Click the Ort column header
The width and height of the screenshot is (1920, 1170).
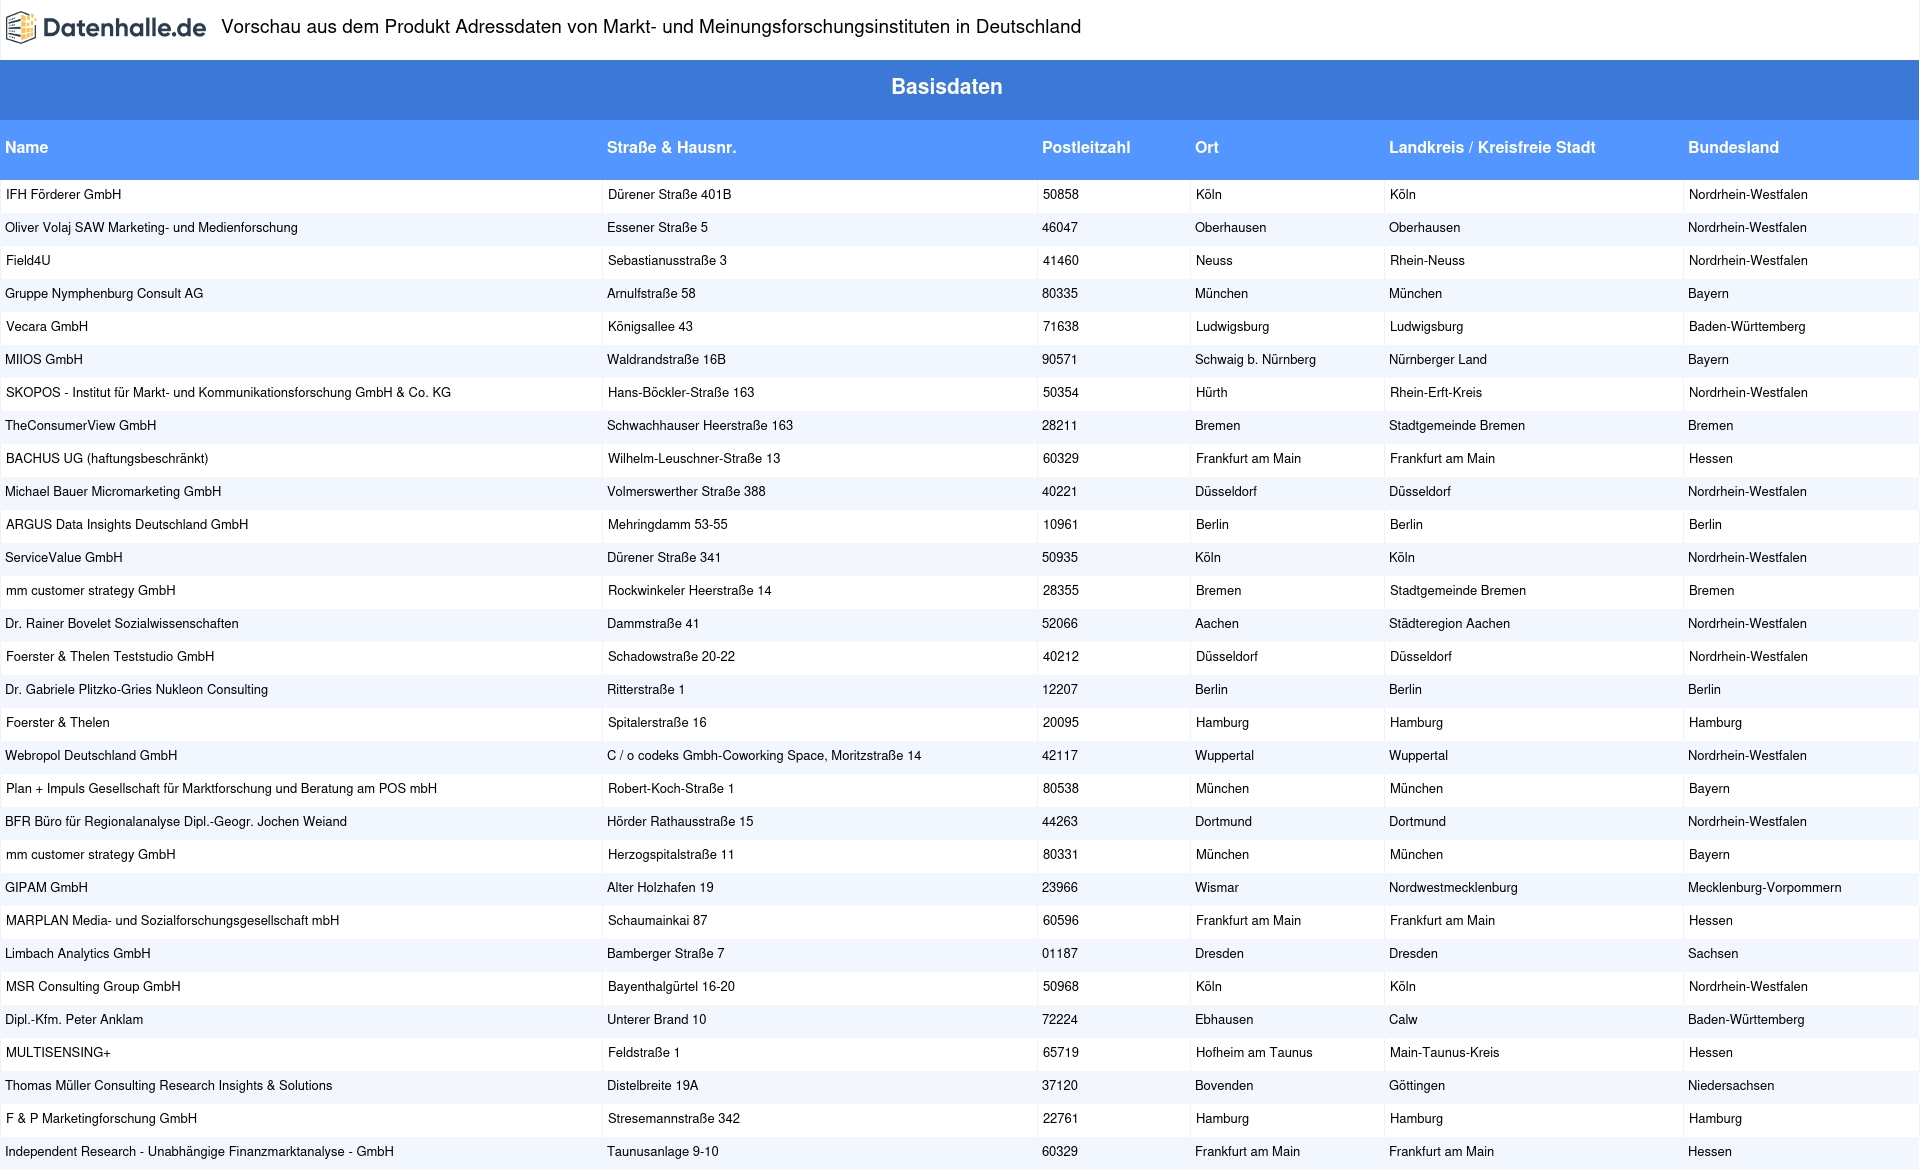[1207, 148]
